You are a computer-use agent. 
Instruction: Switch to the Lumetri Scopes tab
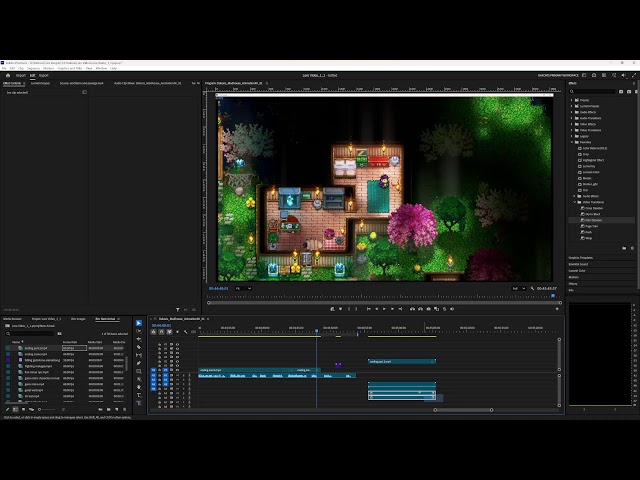point(40,83)
